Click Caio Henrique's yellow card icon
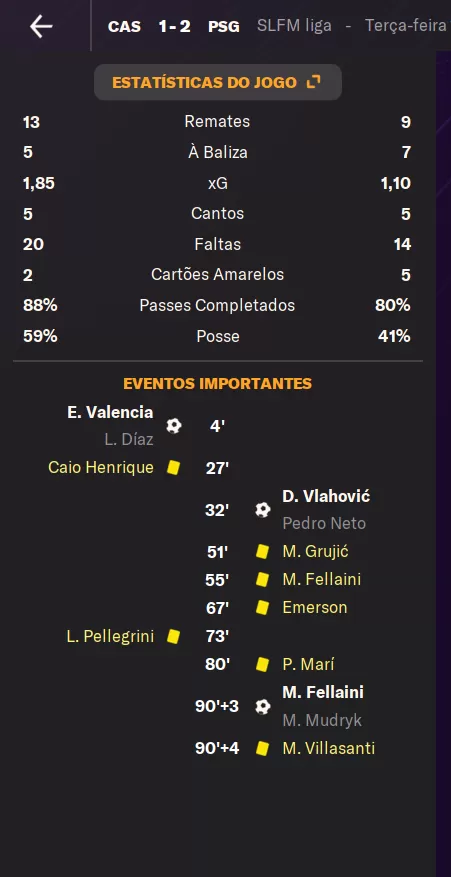This screenshot has height=877, width=451. (x=173, y=468)
